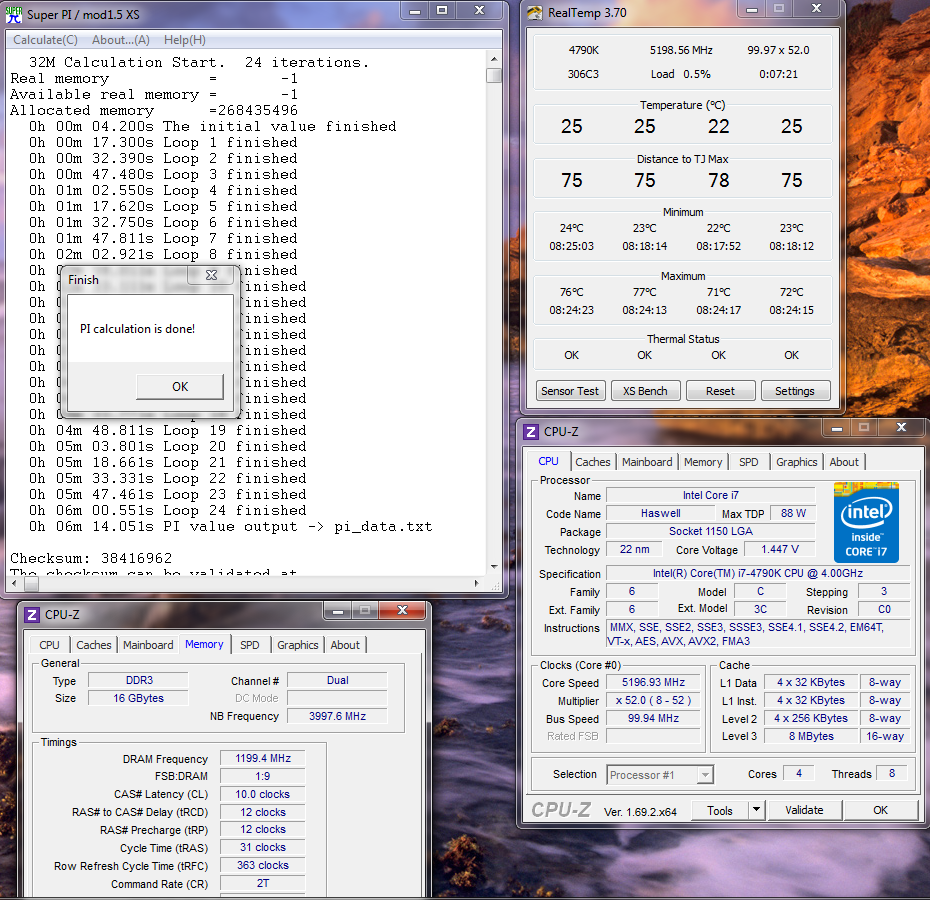Open SPD tab in memory CPU-Z window

pos(250,645)
